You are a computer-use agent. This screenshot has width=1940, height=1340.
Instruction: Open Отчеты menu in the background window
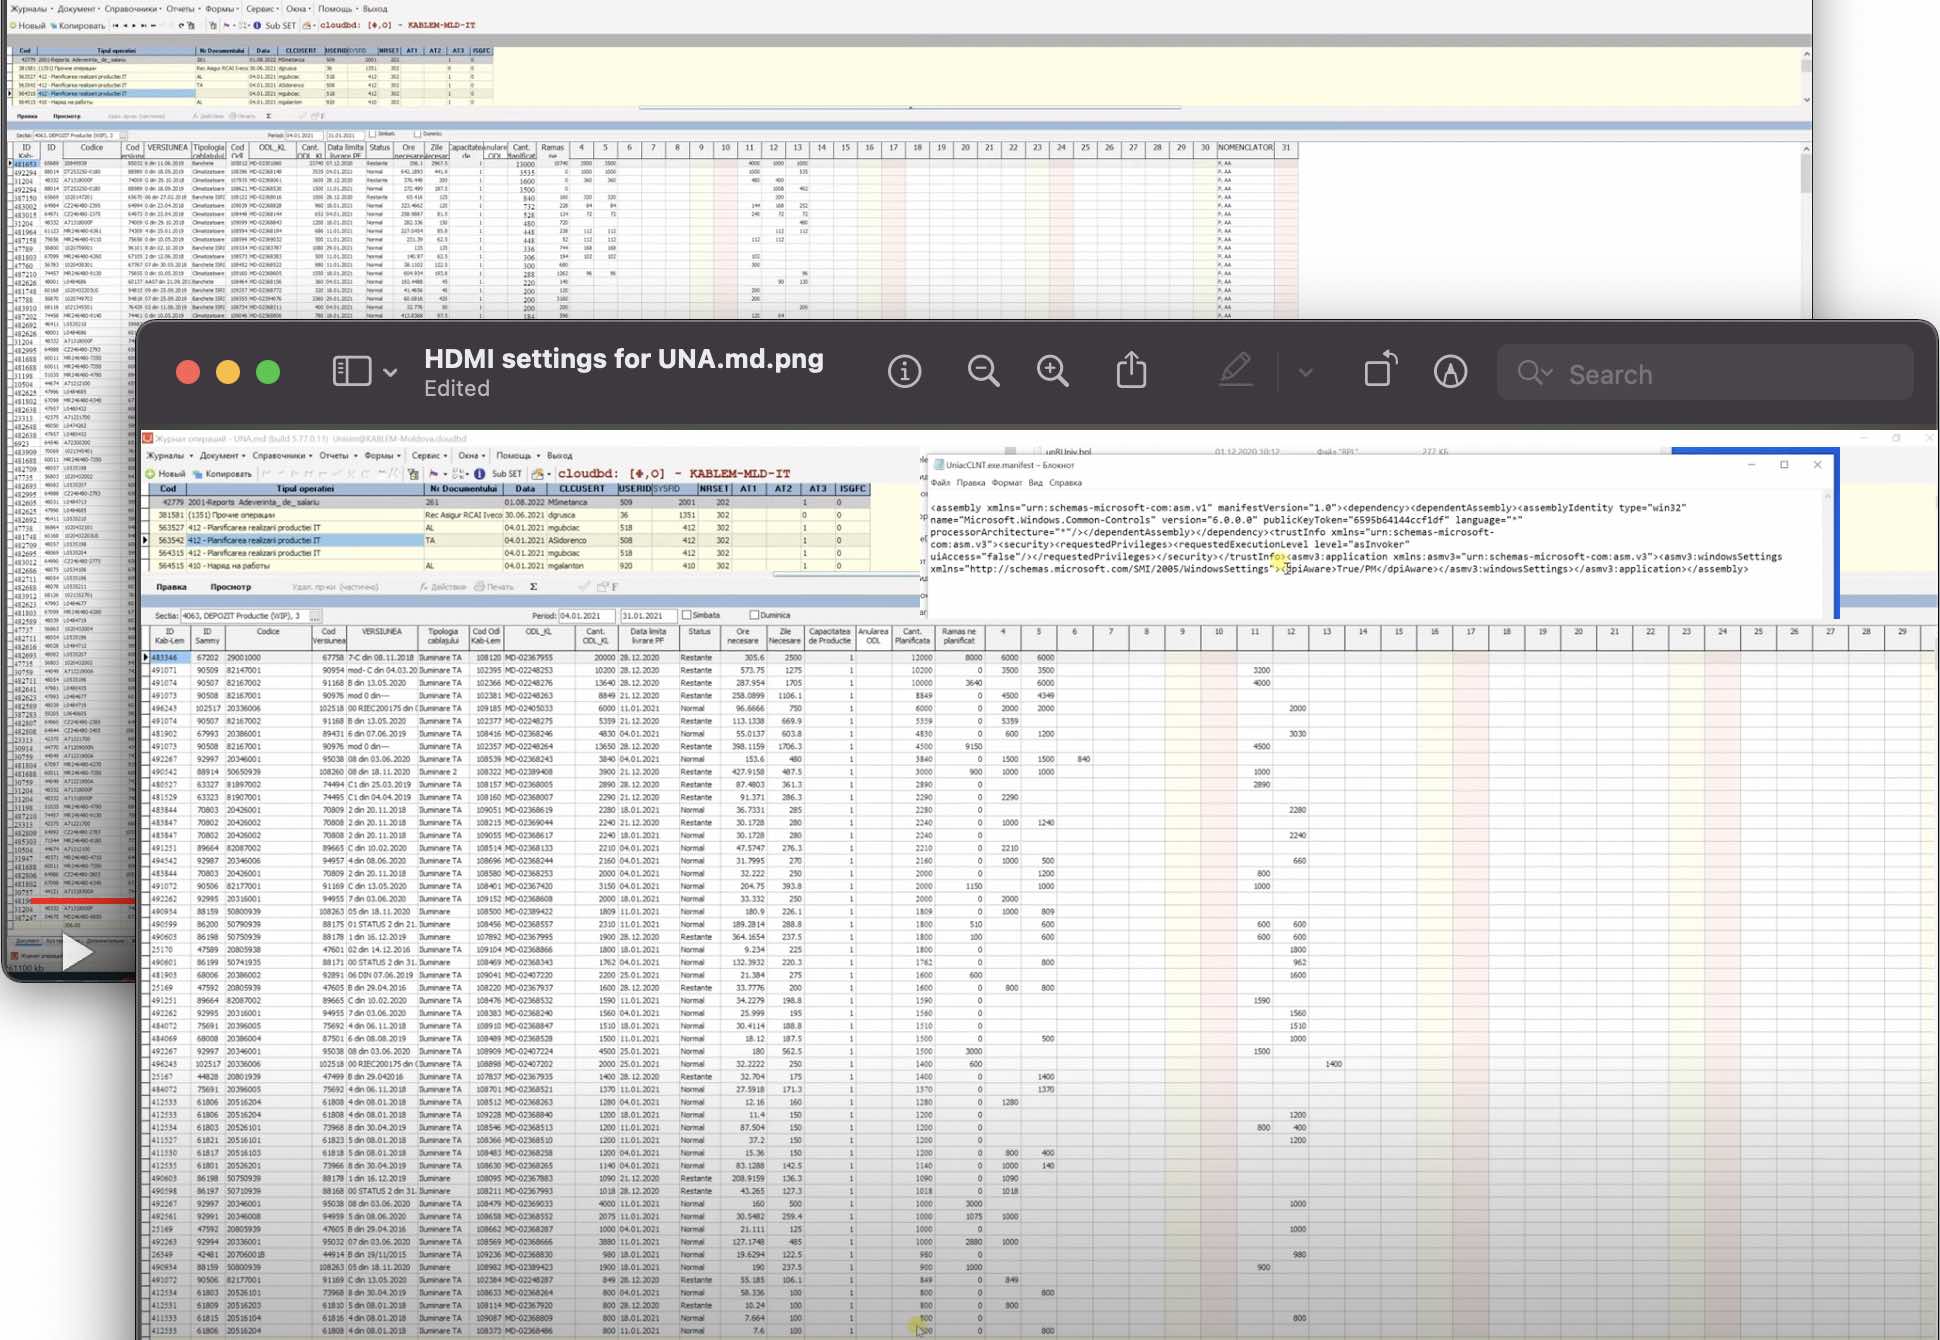click(182, 9)
